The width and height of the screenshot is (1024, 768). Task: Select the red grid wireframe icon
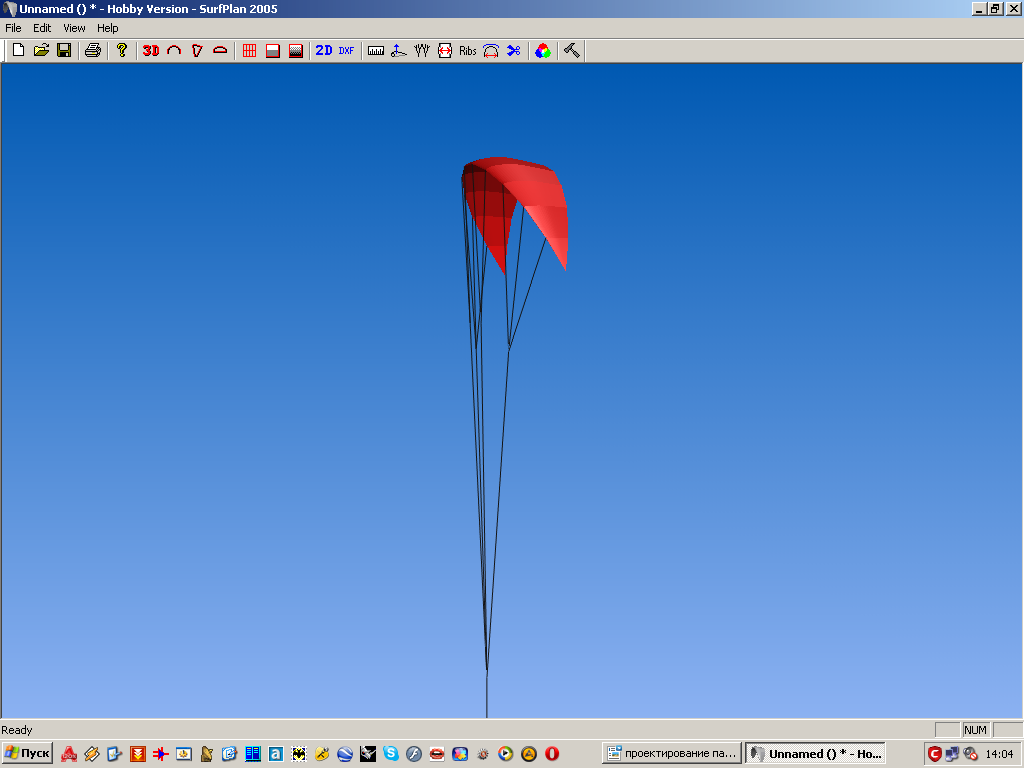click(x=250, y=50)
